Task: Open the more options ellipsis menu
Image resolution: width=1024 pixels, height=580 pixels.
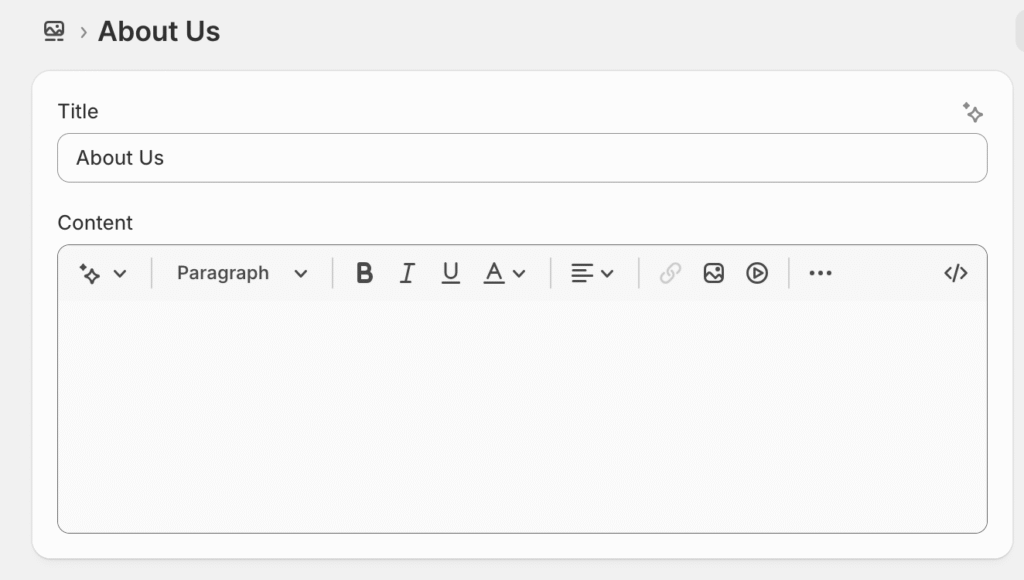Action: pos(820,273)
